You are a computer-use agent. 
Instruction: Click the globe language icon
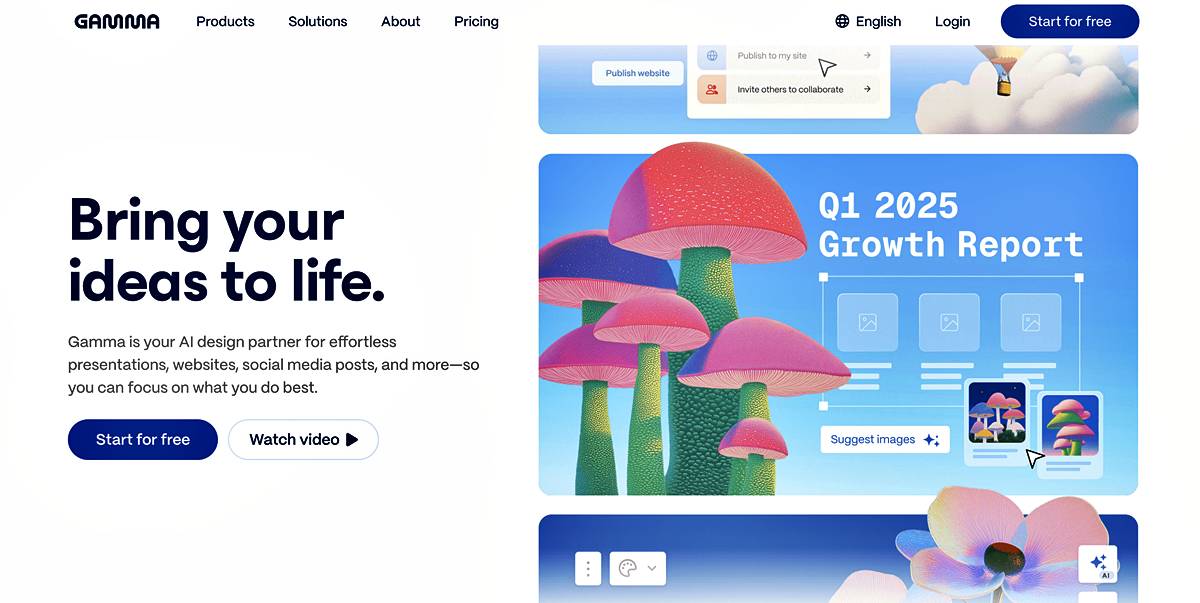[842, 21]
